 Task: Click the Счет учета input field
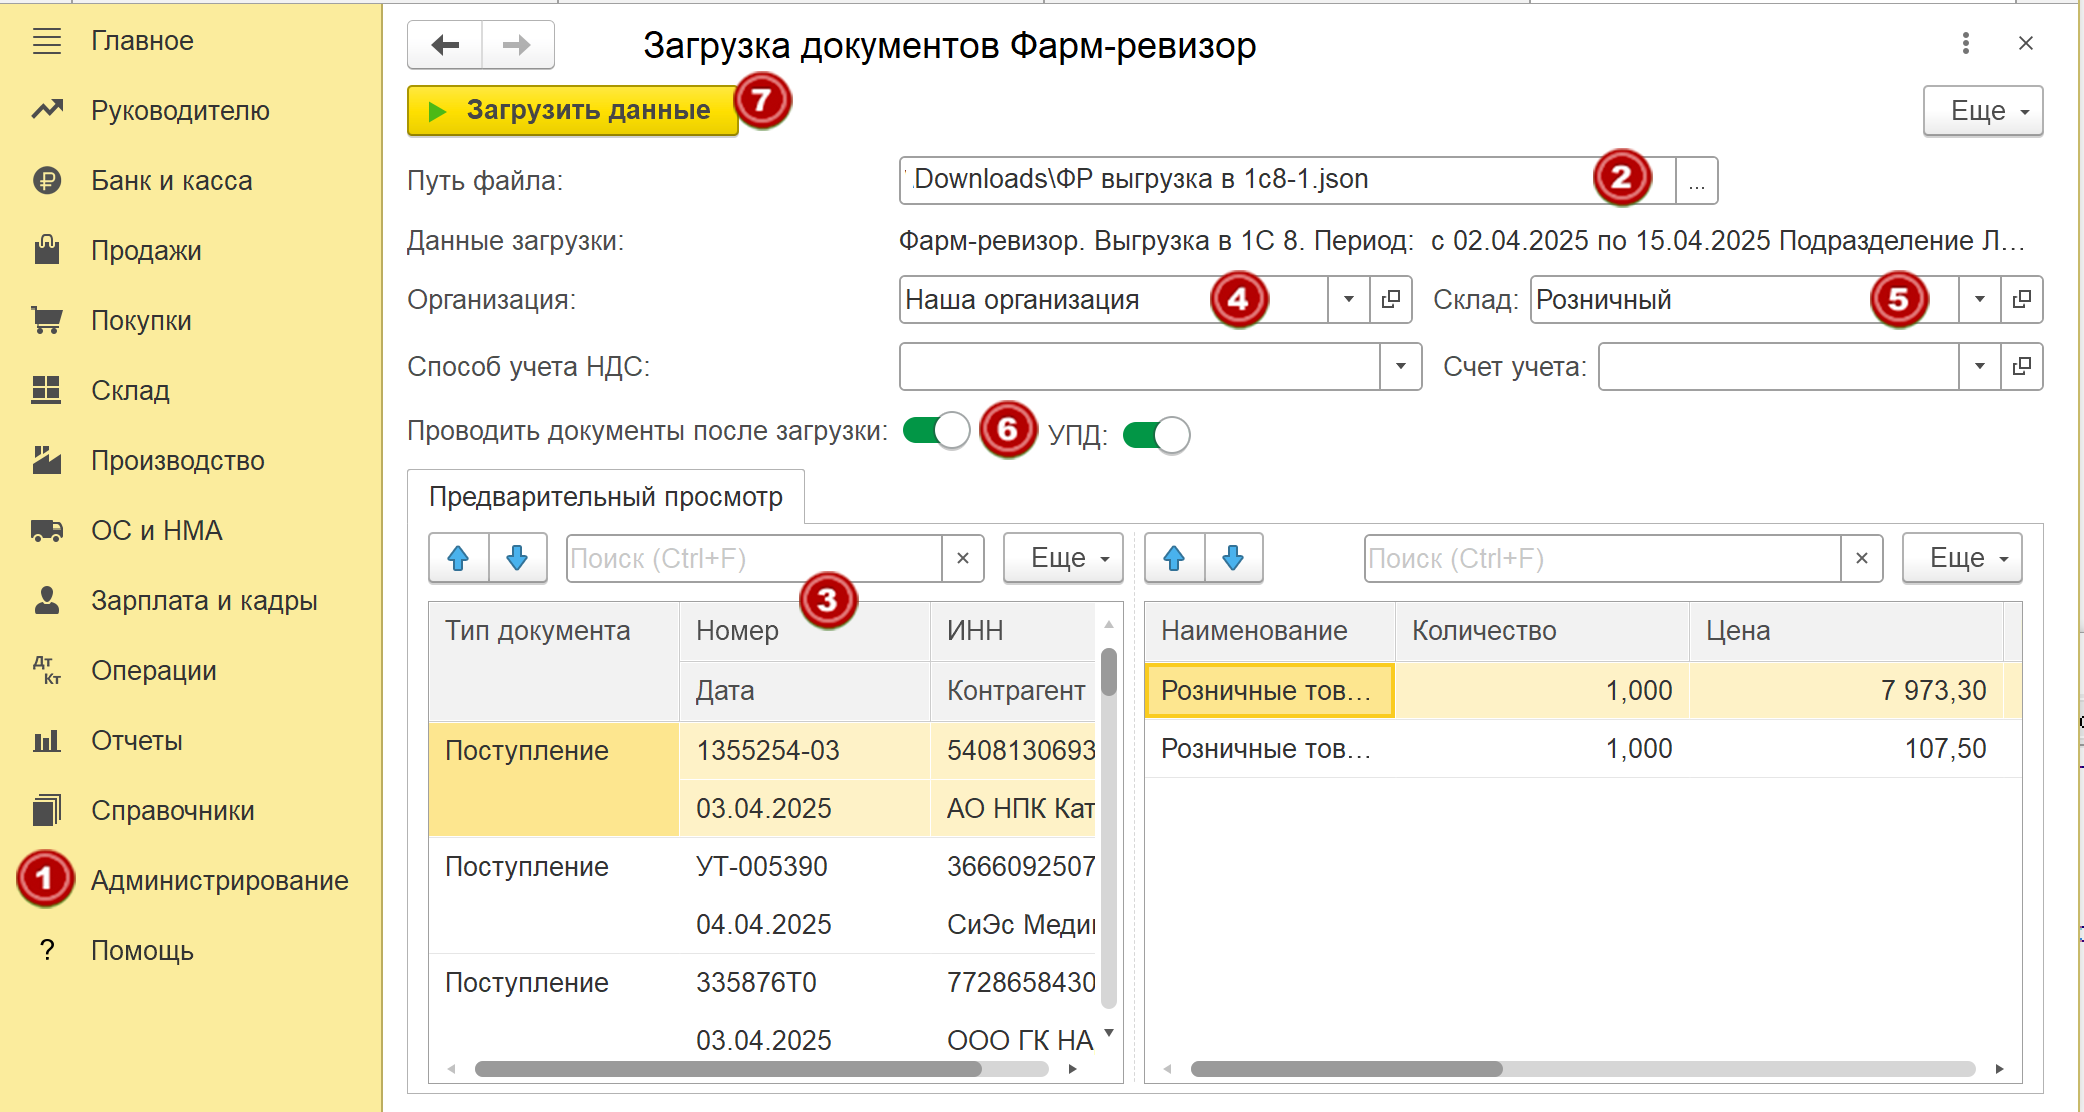(x=1778, y=366)
